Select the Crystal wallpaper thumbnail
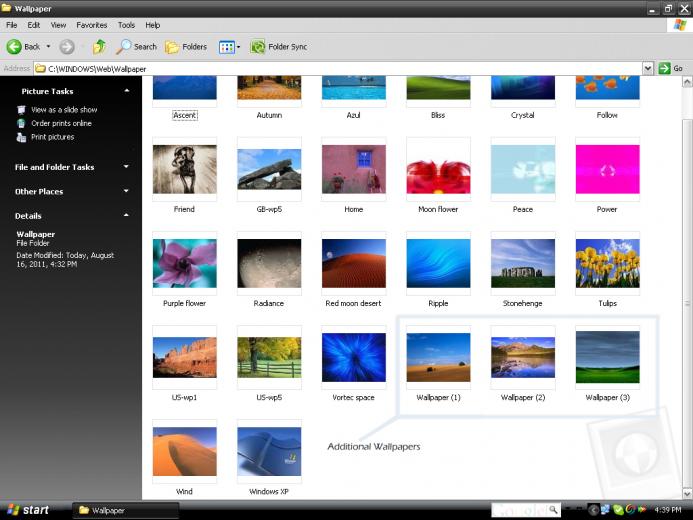The height and width of the screenshot is (520, 693). tap(523, 88)
